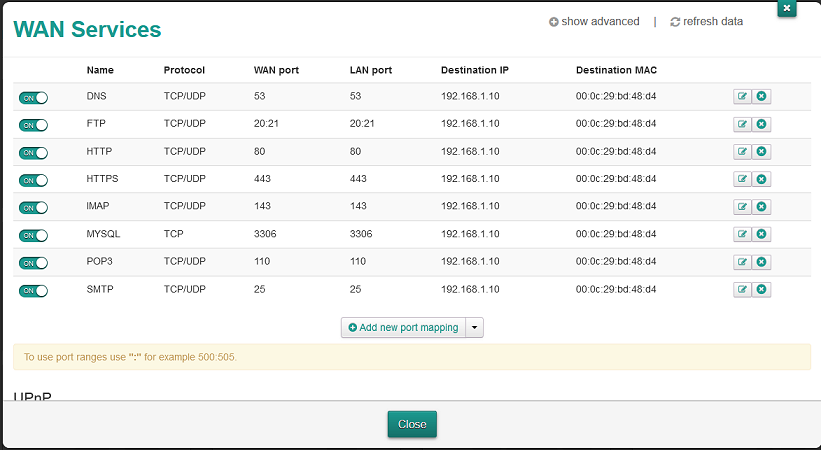Toggle the FTP service switch

(33, 125)
